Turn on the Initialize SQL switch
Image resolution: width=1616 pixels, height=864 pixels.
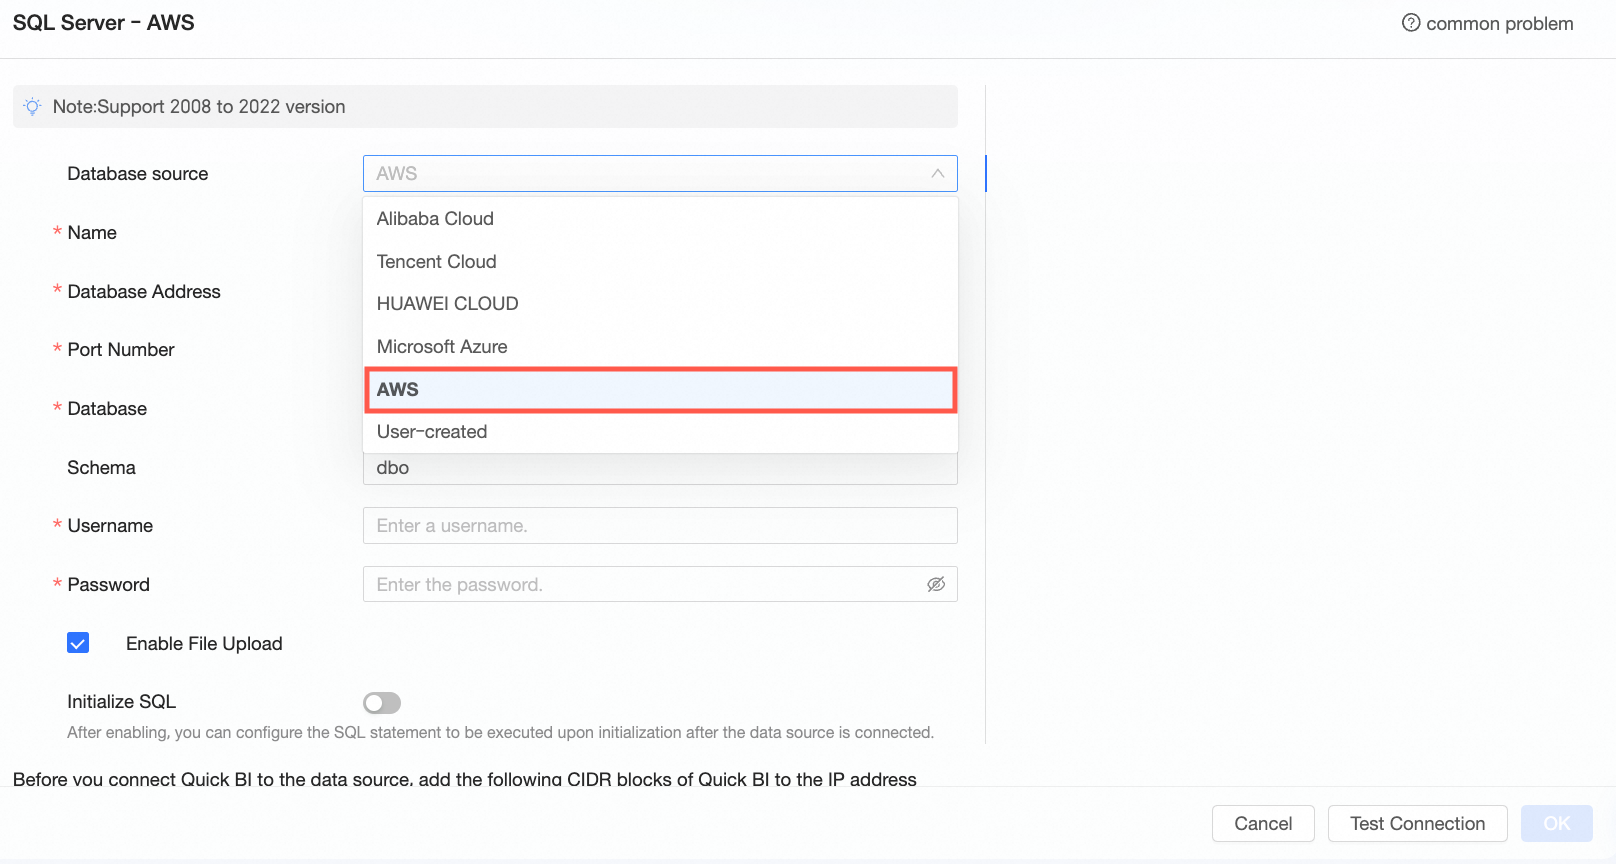382,703
